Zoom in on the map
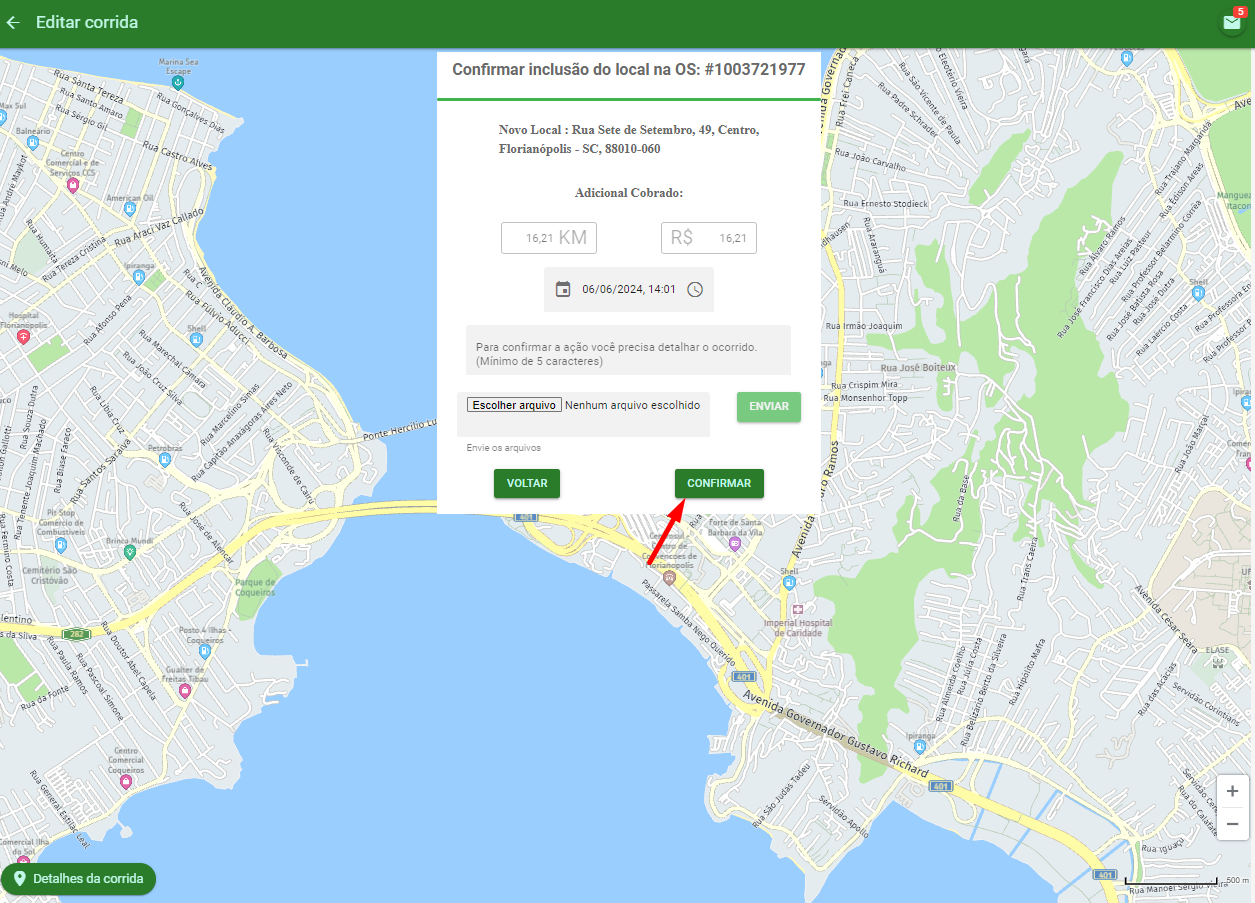The image size is (1255, 903). pyautogui.click(x=1232, y=791)
